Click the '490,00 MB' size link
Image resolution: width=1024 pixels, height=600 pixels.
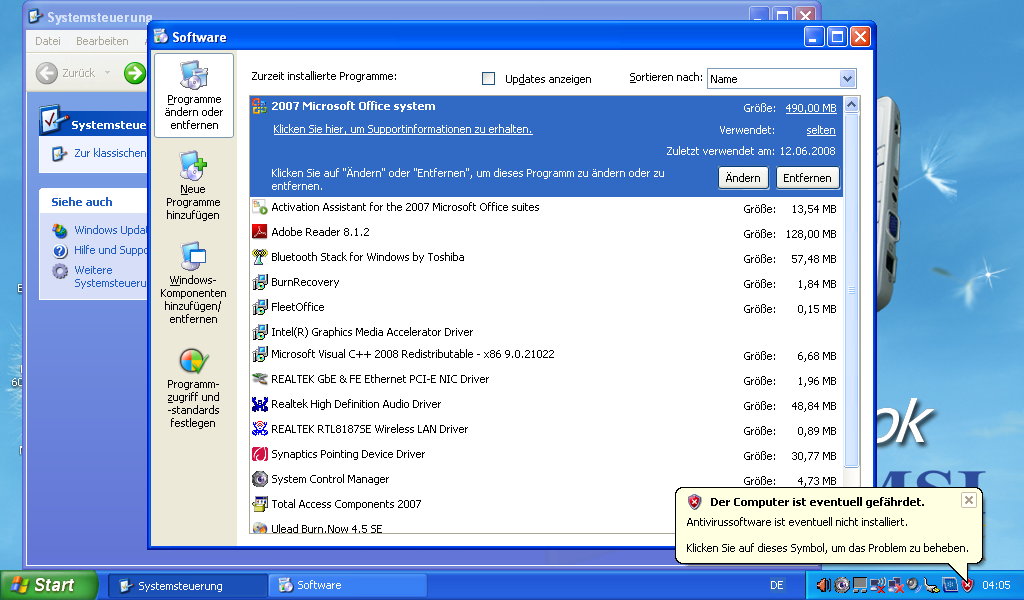coord(810,108)
